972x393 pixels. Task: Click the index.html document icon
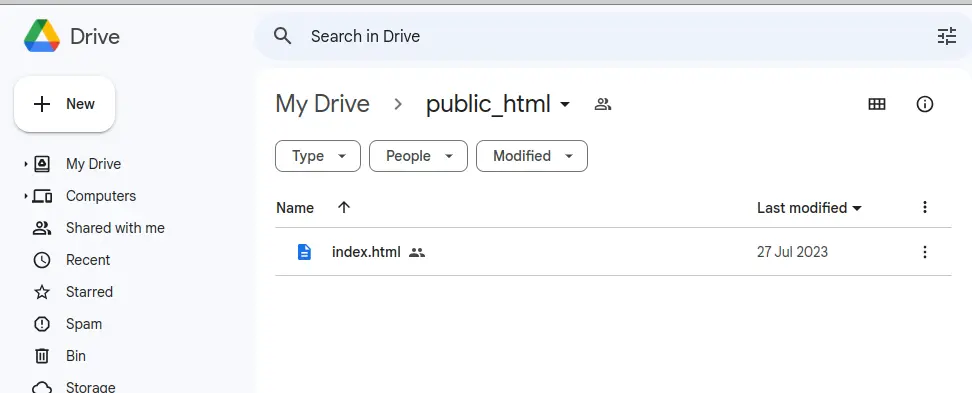pyautogui.click(x=304, y=252)
